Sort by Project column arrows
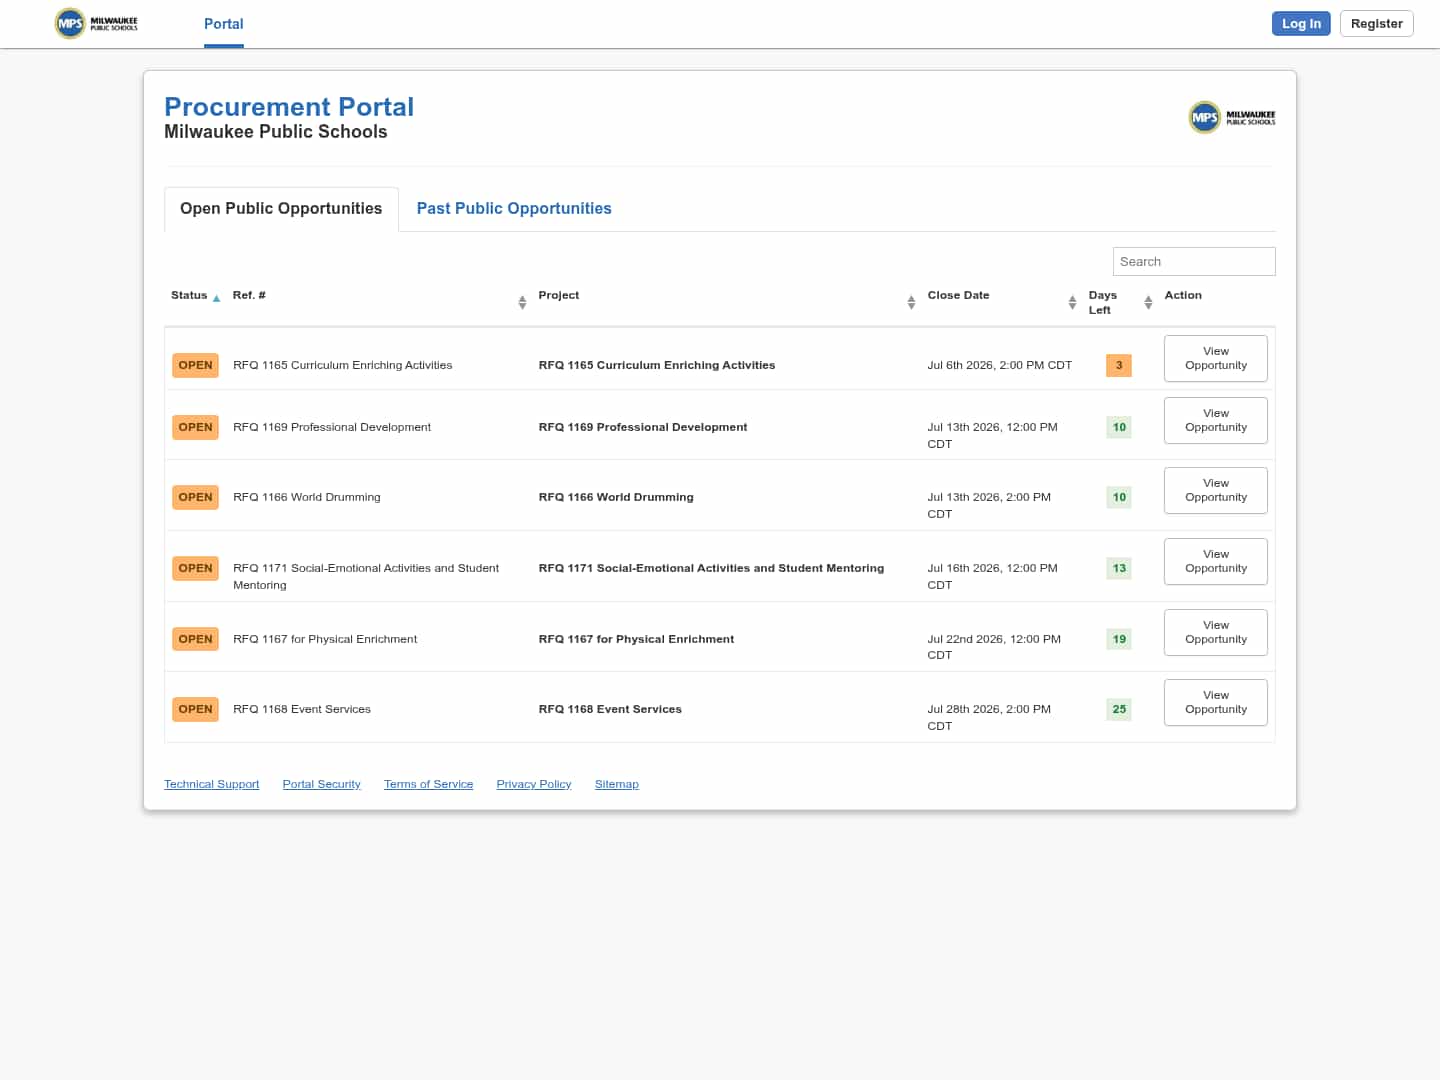The height and width of the screenshot is (1080, 1440). click(x=911, y=302)
